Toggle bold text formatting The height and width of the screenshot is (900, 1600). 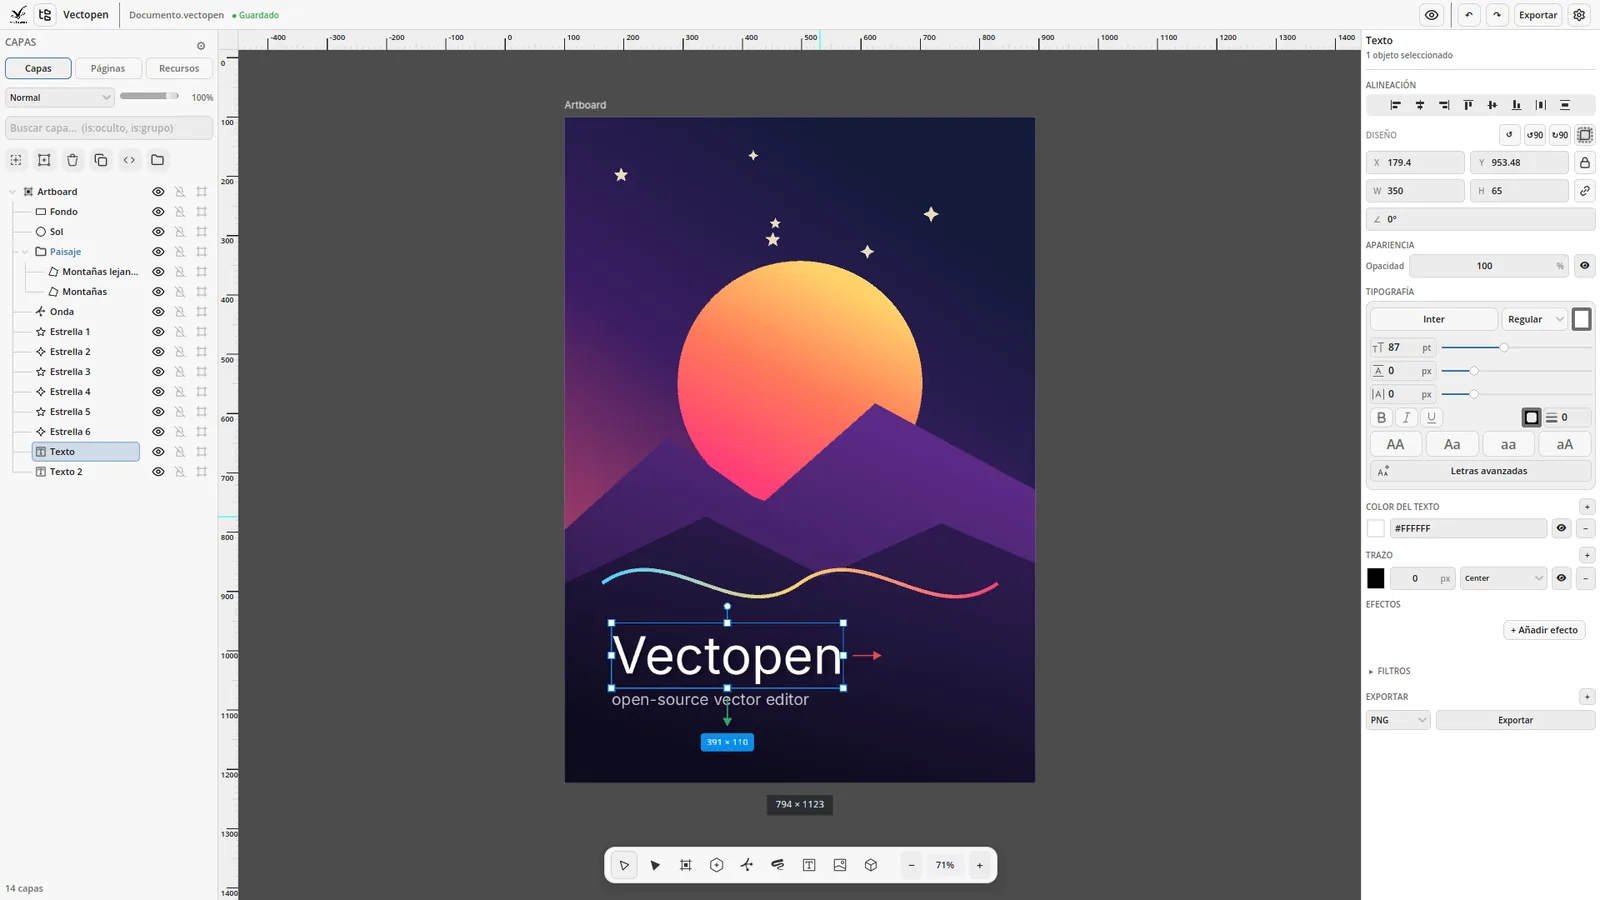[x=1382, y=418]
